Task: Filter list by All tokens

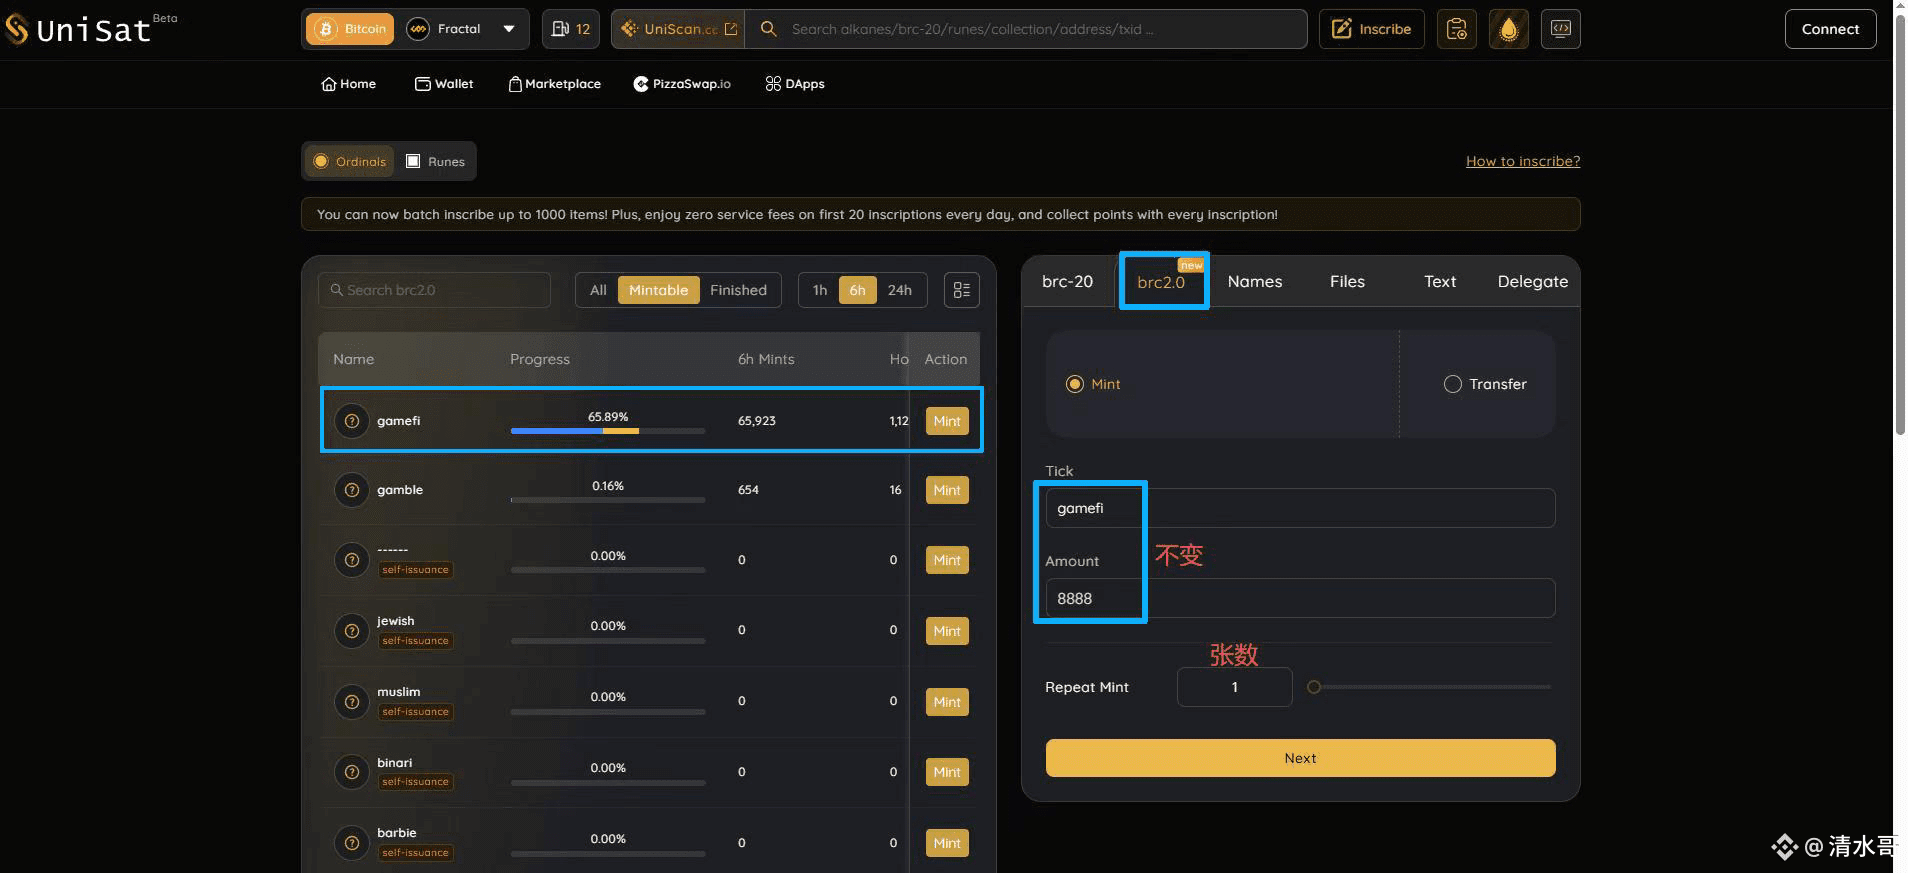Action: click(x=598, y=290)
